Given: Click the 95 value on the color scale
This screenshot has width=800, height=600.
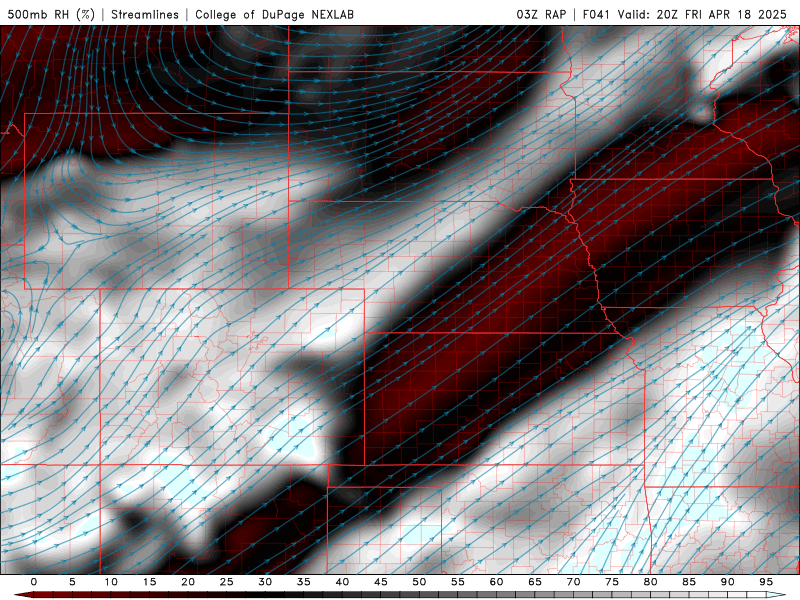Looking at the screenshot, I should tap(766, 582).
